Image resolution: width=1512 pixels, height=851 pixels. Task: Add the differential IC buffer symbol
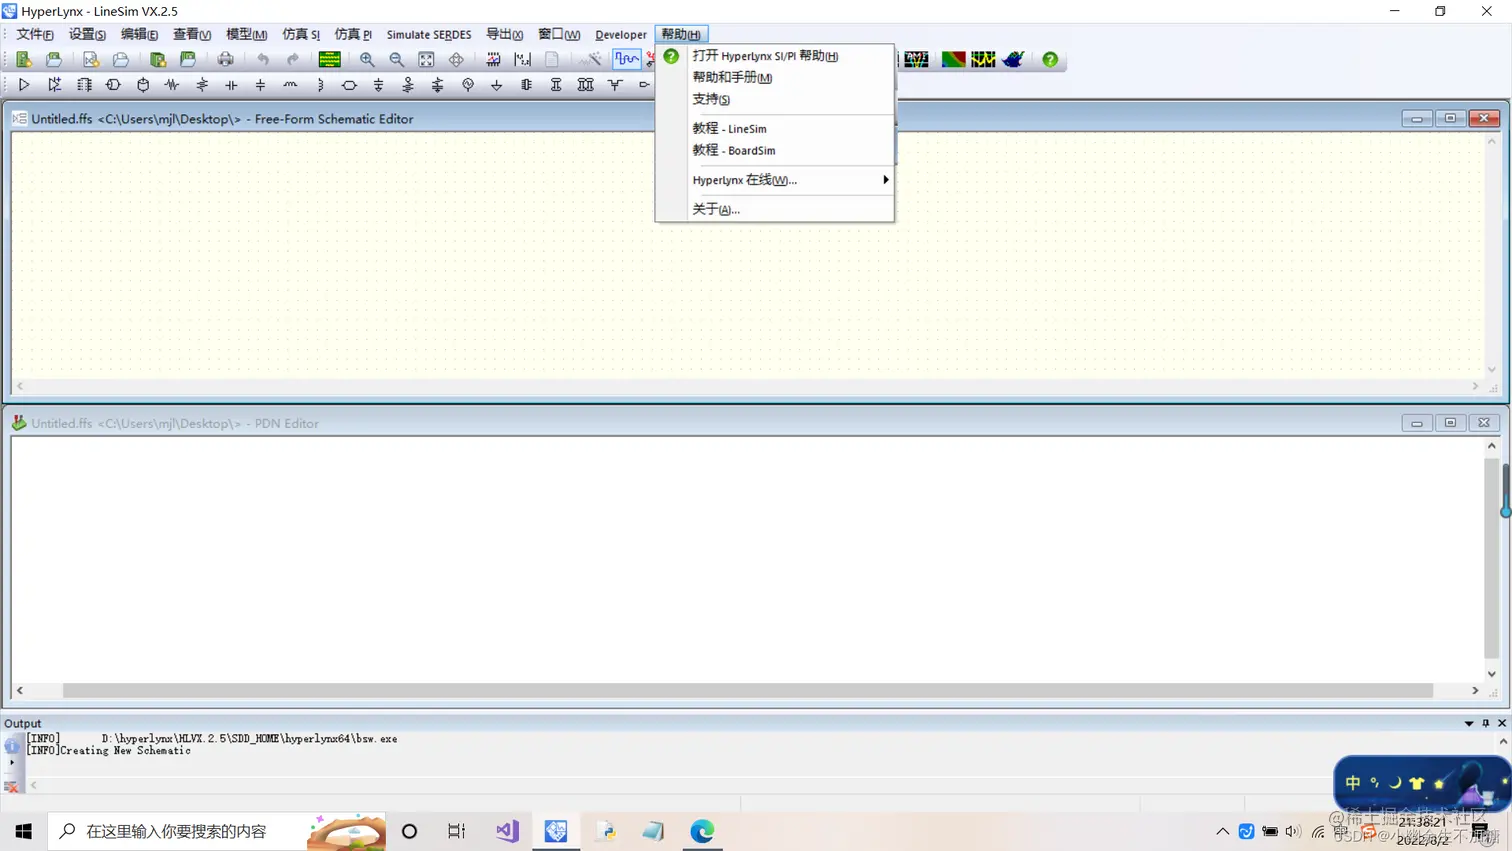click(x=54, y=85)
